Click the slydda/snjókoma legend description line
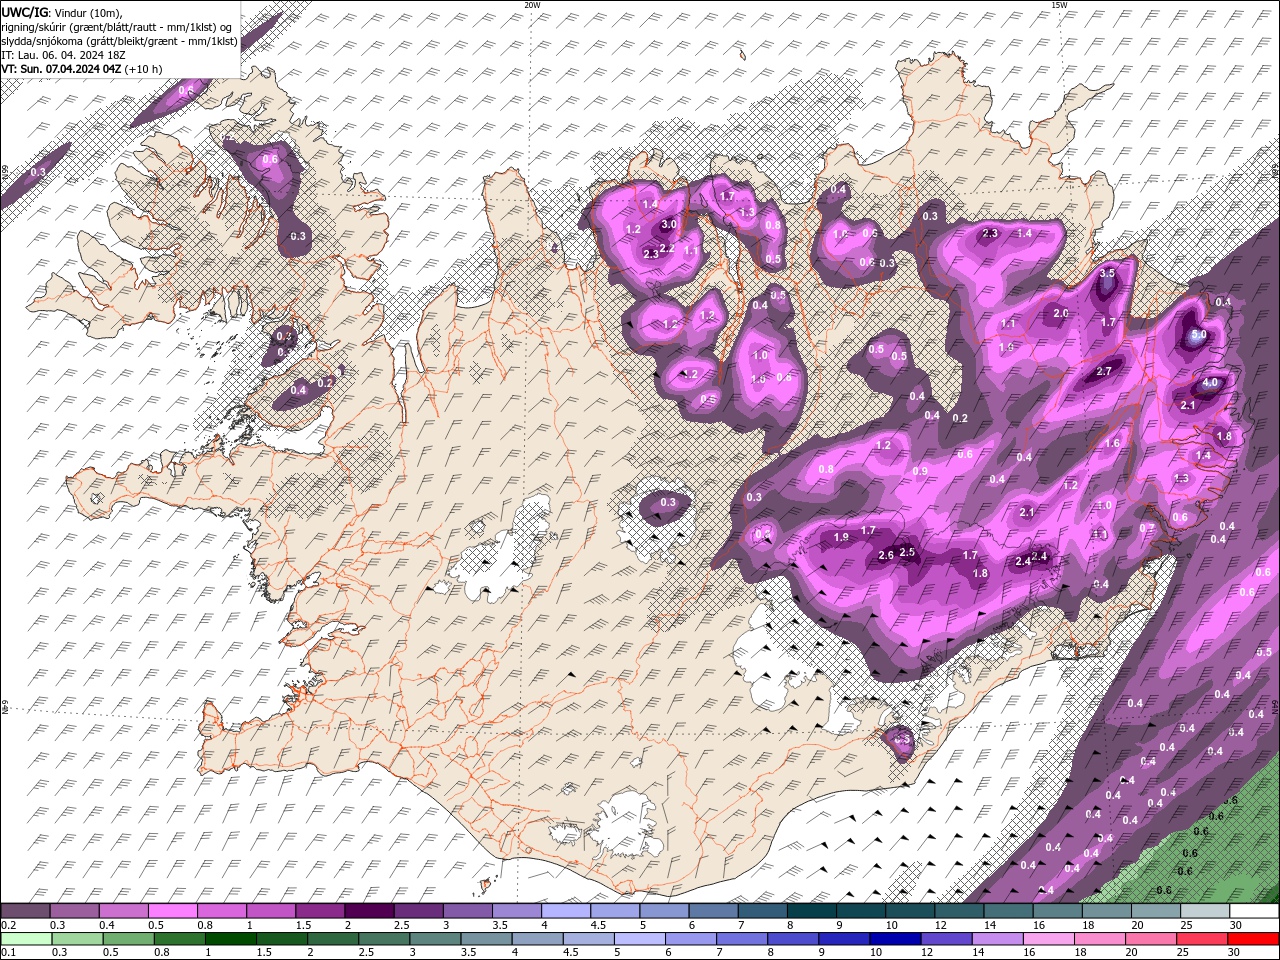The width and height of the screenshot is (1280, 960). (119, 41)
